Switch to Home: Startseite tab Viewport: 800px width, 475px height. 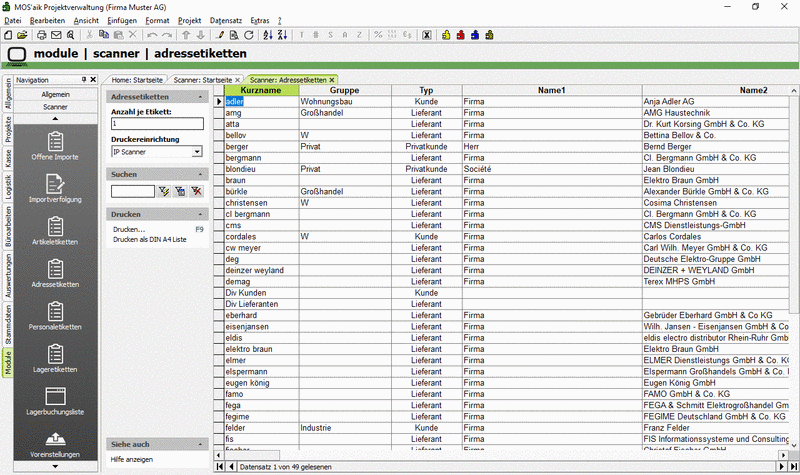pyautogui.click(x=137, y=80)
